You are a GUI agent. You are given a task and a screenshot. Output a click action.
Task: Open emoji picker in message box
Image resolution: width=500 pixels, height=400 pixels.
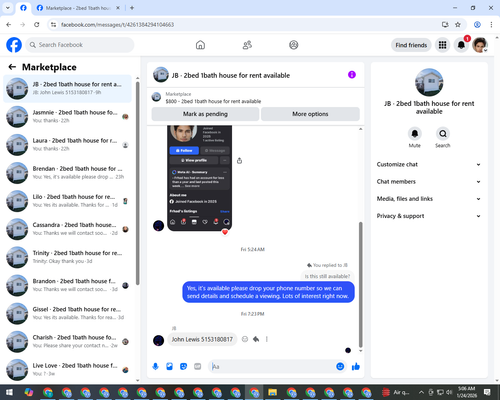[x=340, y=367]
